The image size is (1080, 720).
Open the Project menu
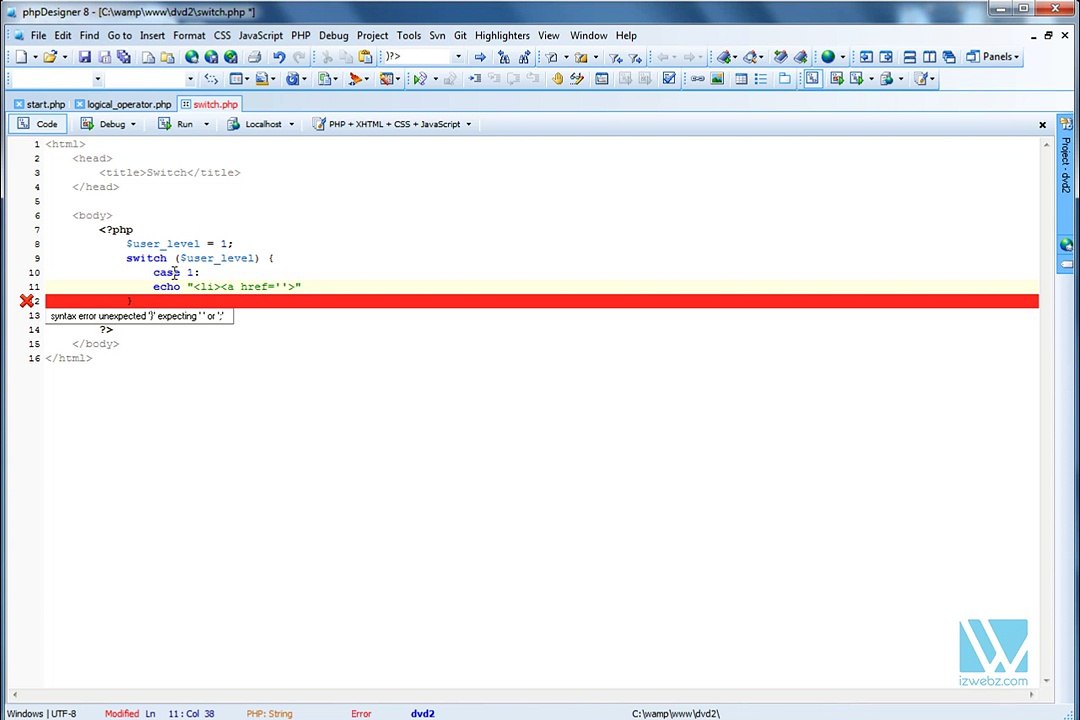372,35
